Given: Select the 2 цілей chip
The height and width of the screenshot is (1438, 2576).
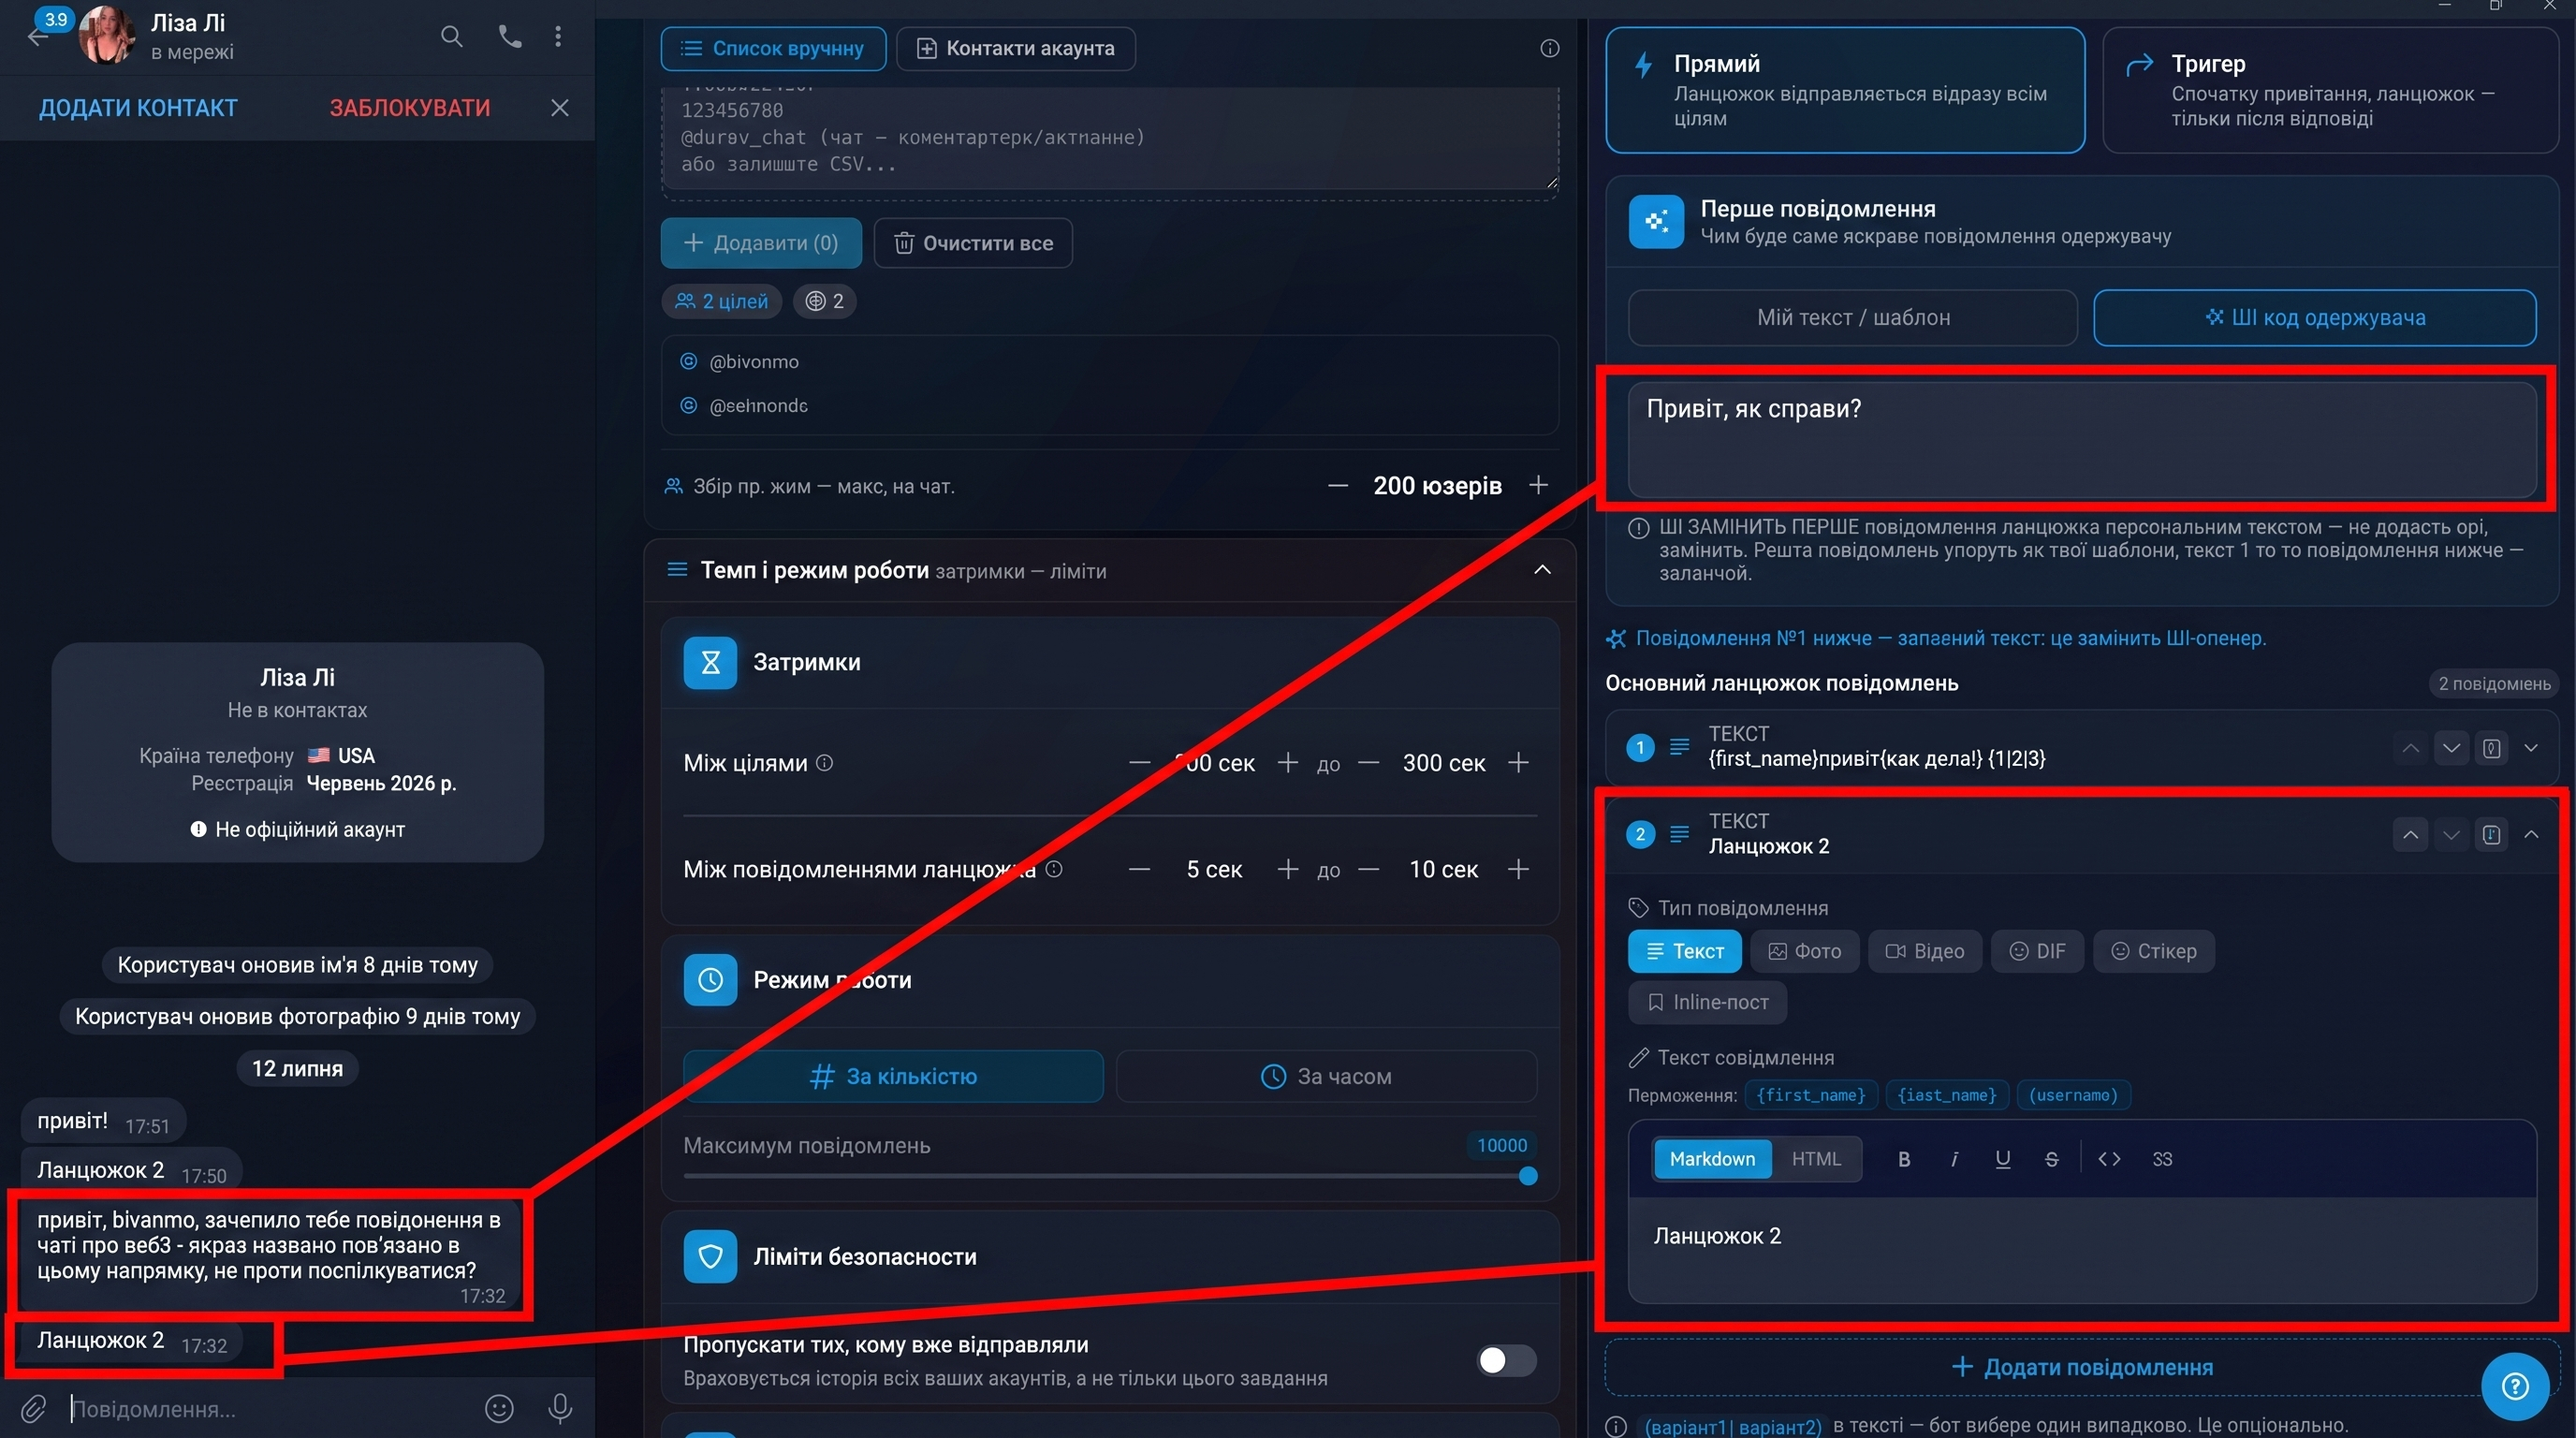Looking at the screenshot, I should pos(722,301).
